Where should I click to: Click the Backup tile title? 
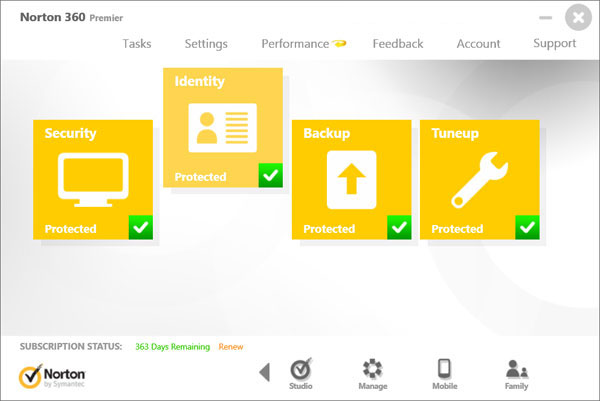(327, 133)
